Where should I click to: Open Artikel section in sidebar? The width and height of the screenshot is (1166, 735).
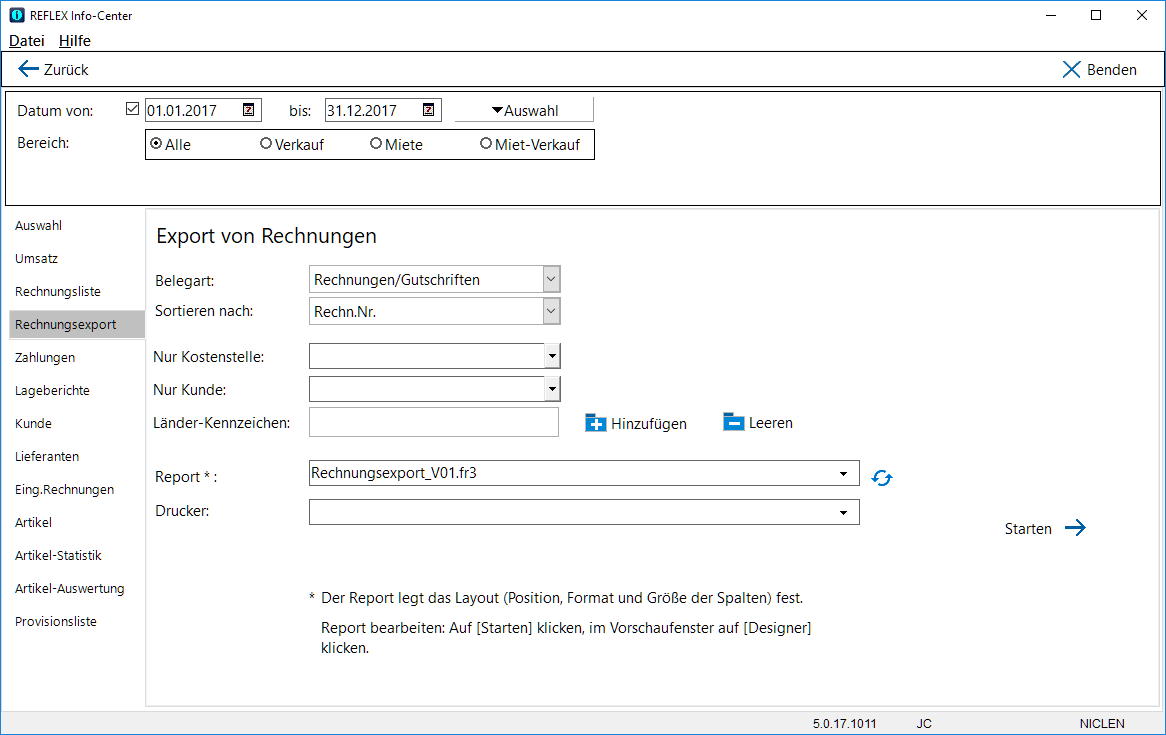point(33,522)
